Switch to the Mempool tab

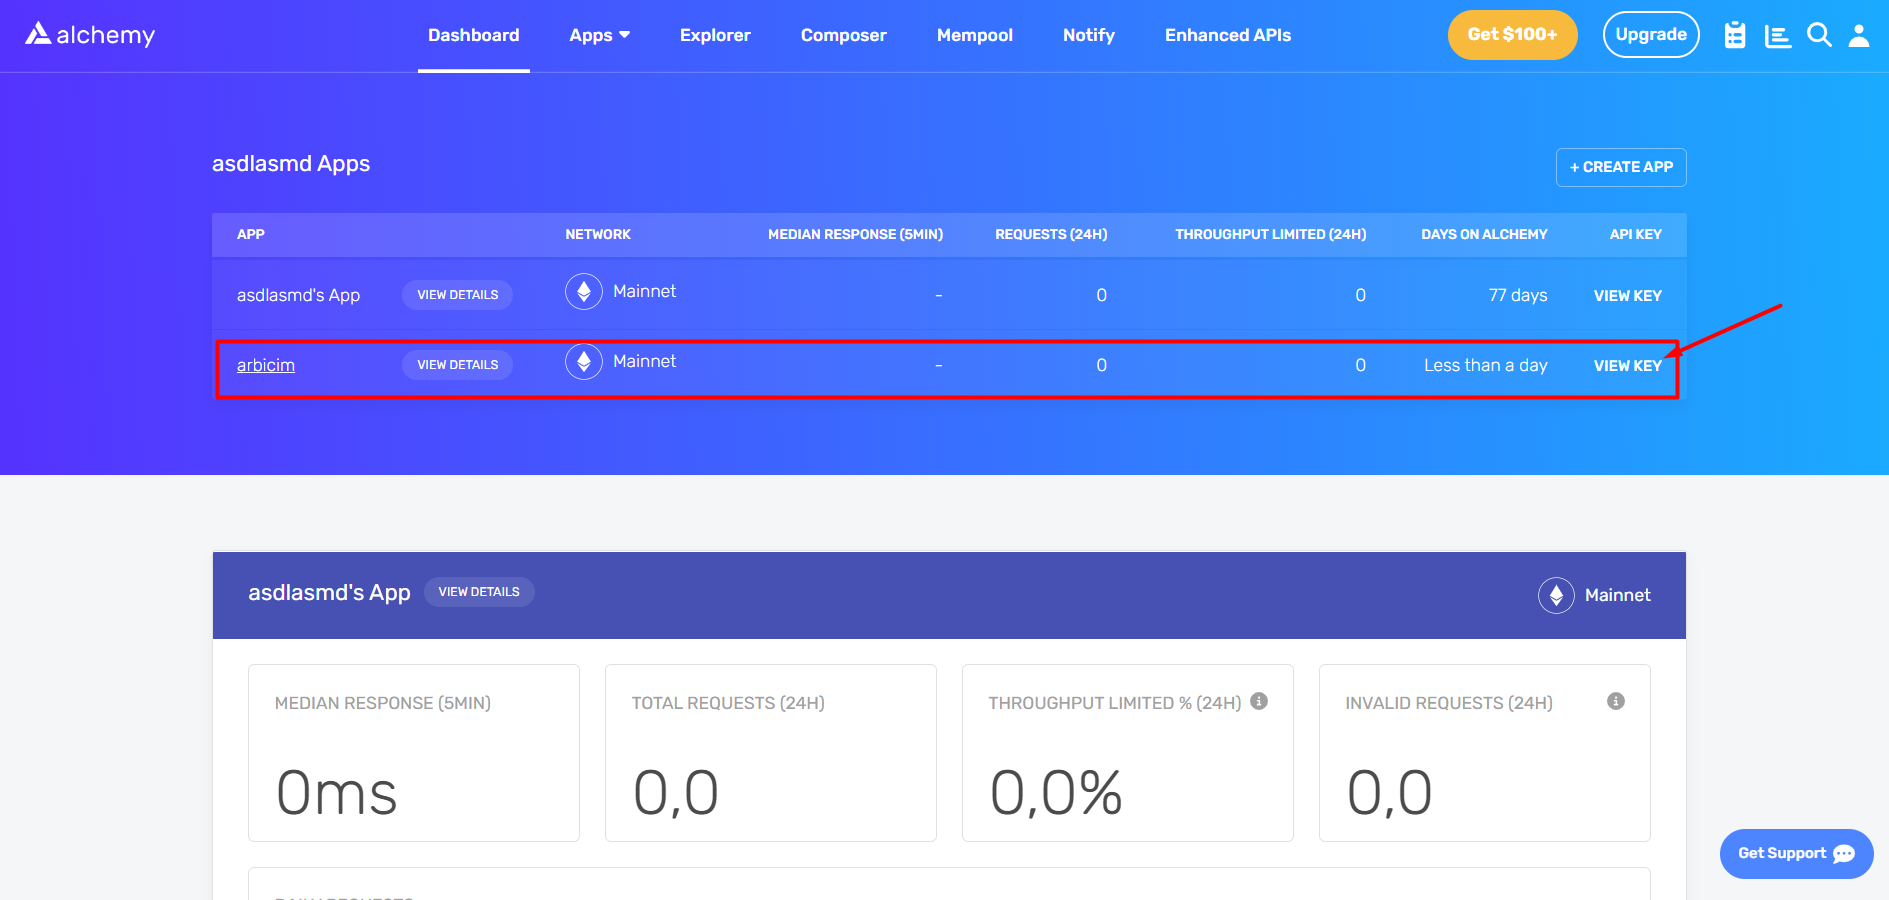pyautogui.click(x=975, y=35)
